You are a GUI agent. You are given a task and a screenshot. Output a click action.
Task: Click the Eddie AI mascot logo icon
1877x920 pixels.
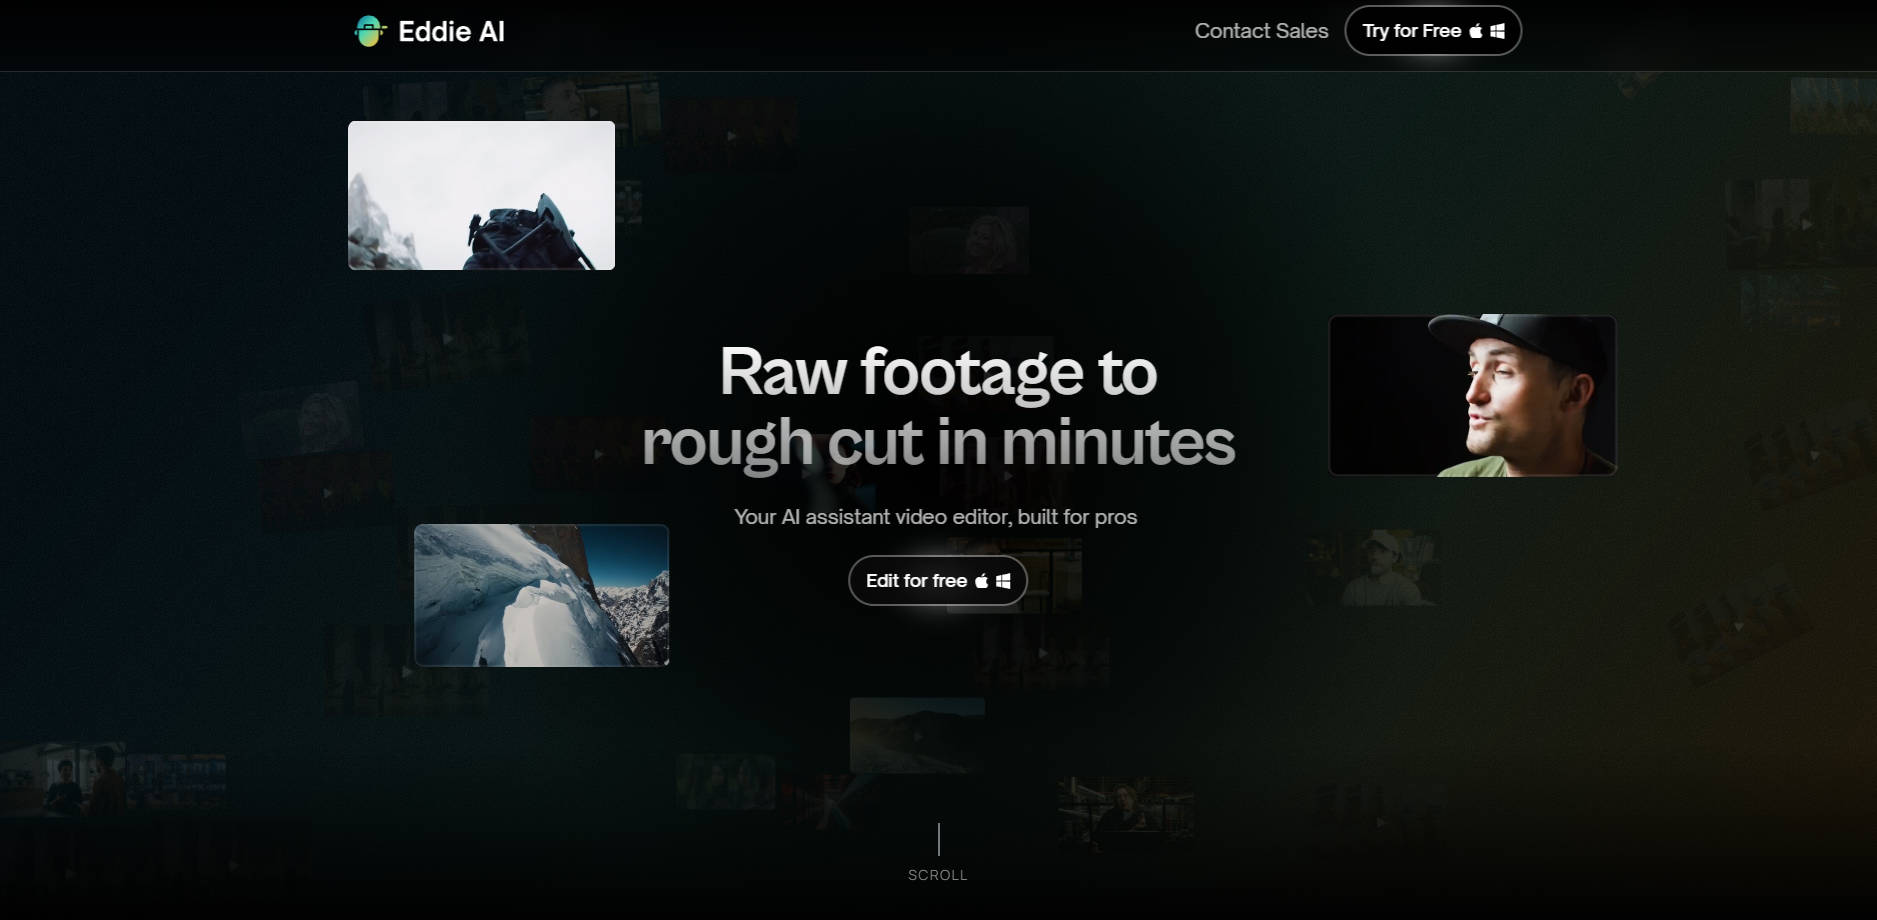(x=370, y=31)
